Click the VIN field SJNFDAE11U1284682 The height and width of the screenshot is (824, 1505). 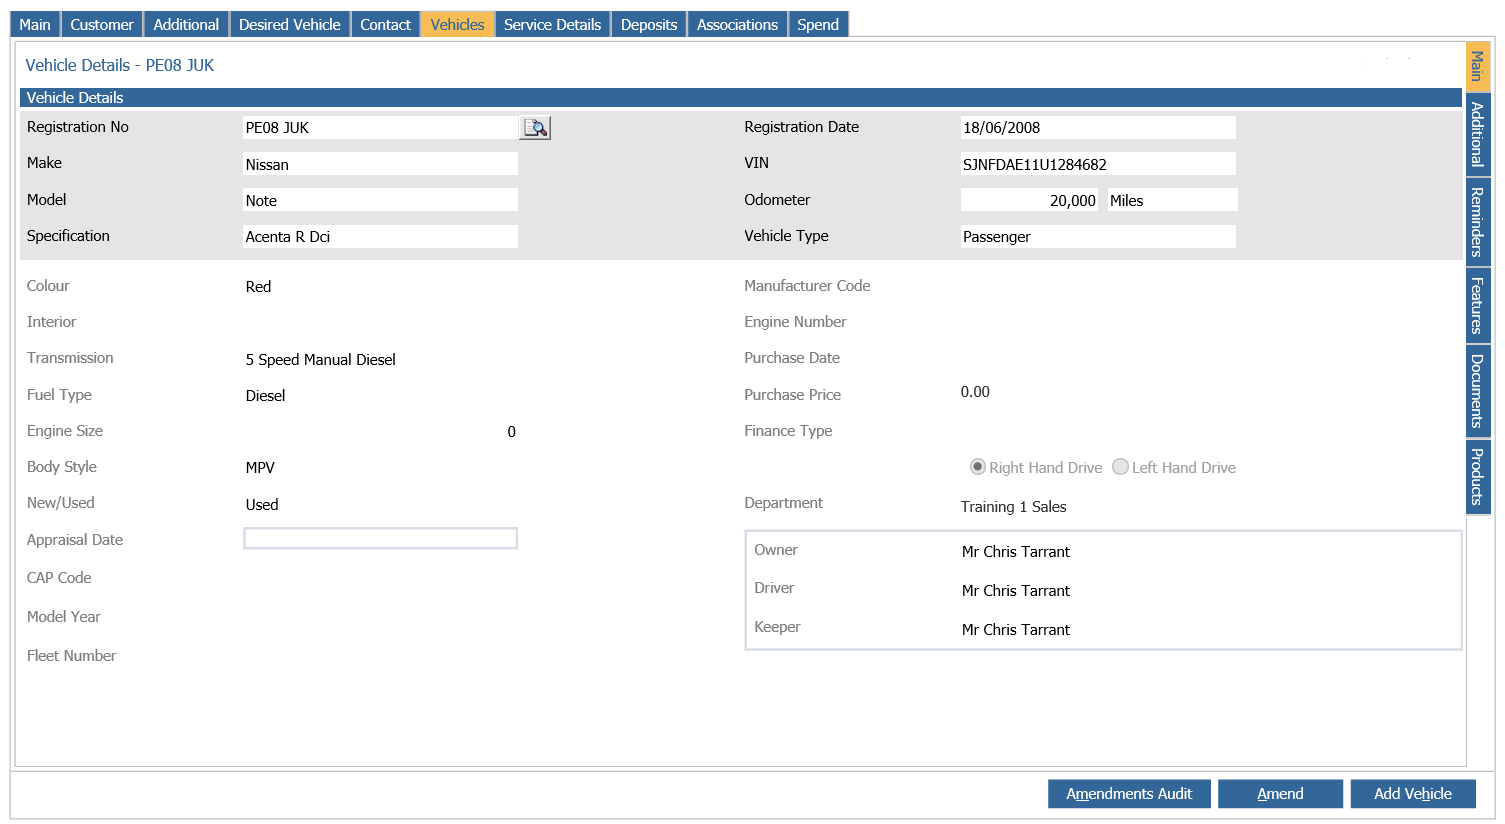[x=1098, y=164]
